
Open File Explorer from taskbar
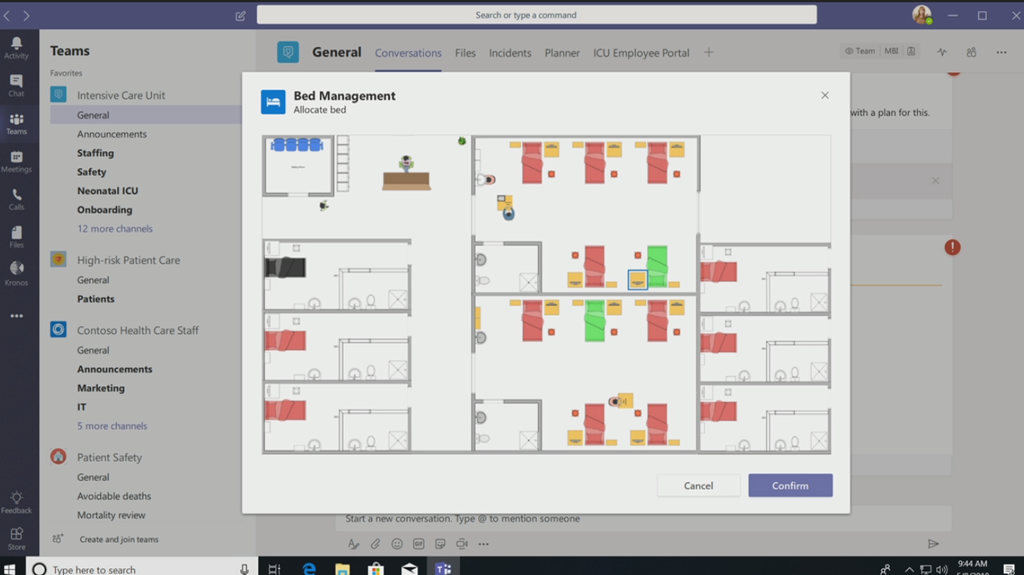point(342,568)
